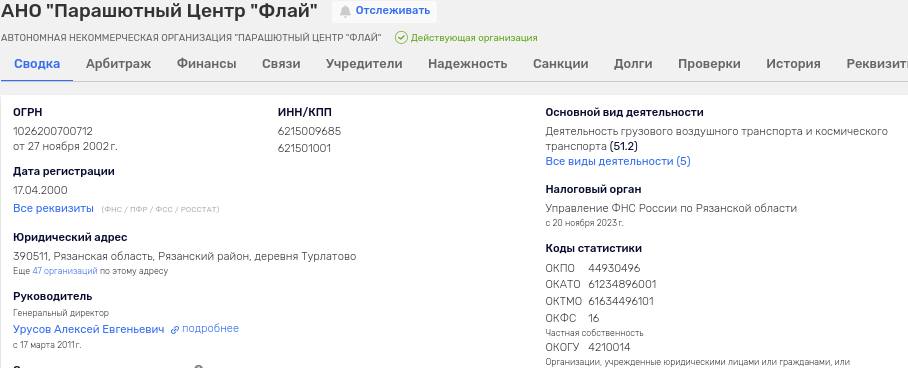Open the Реквизиты tab
This screenshot has width=908, height=368.
[877, 64]
